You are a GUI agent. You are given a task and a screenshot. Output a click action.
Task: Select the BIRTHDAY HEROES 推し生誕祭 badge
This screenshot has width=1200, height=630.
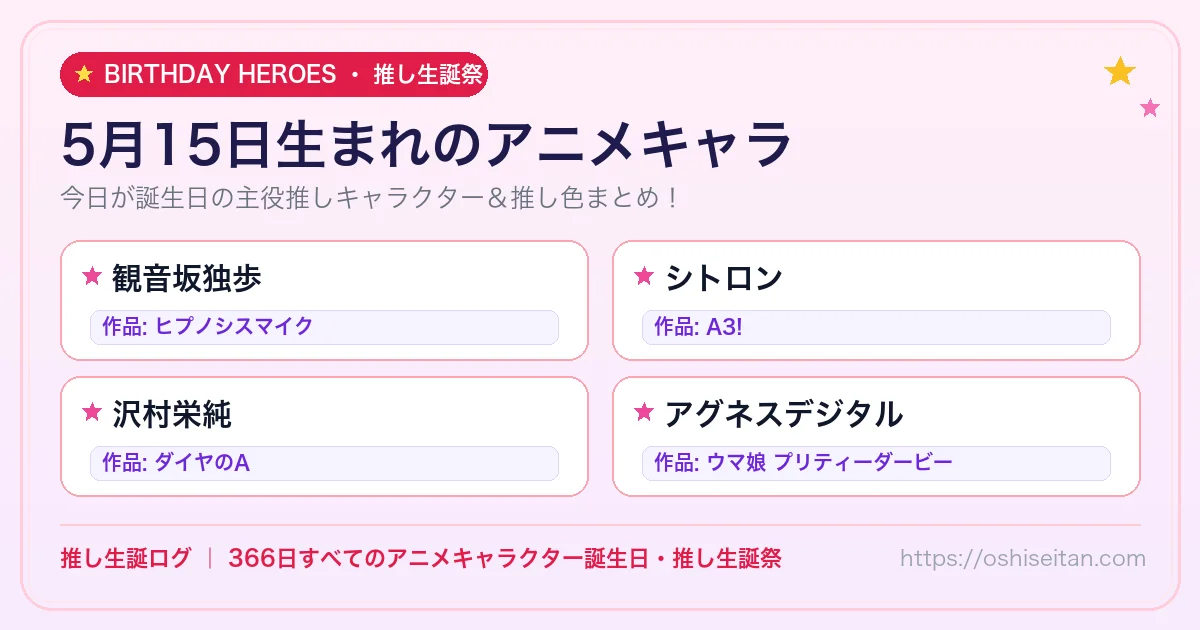[x=274, y=74]
